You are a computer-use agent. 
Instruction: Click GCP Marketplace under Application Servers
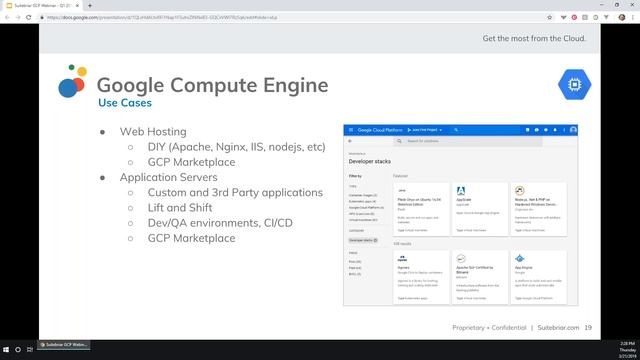point(191,238)
